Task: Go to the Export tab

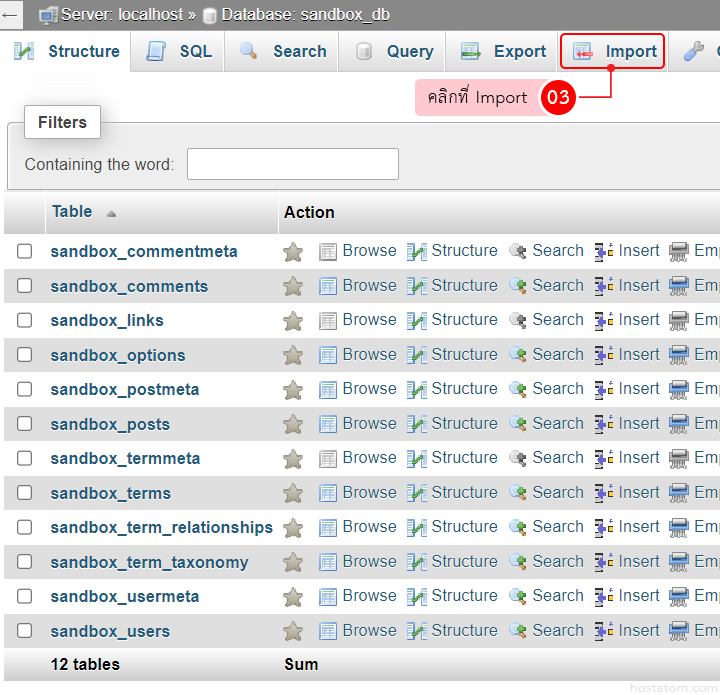Action: 503,51
